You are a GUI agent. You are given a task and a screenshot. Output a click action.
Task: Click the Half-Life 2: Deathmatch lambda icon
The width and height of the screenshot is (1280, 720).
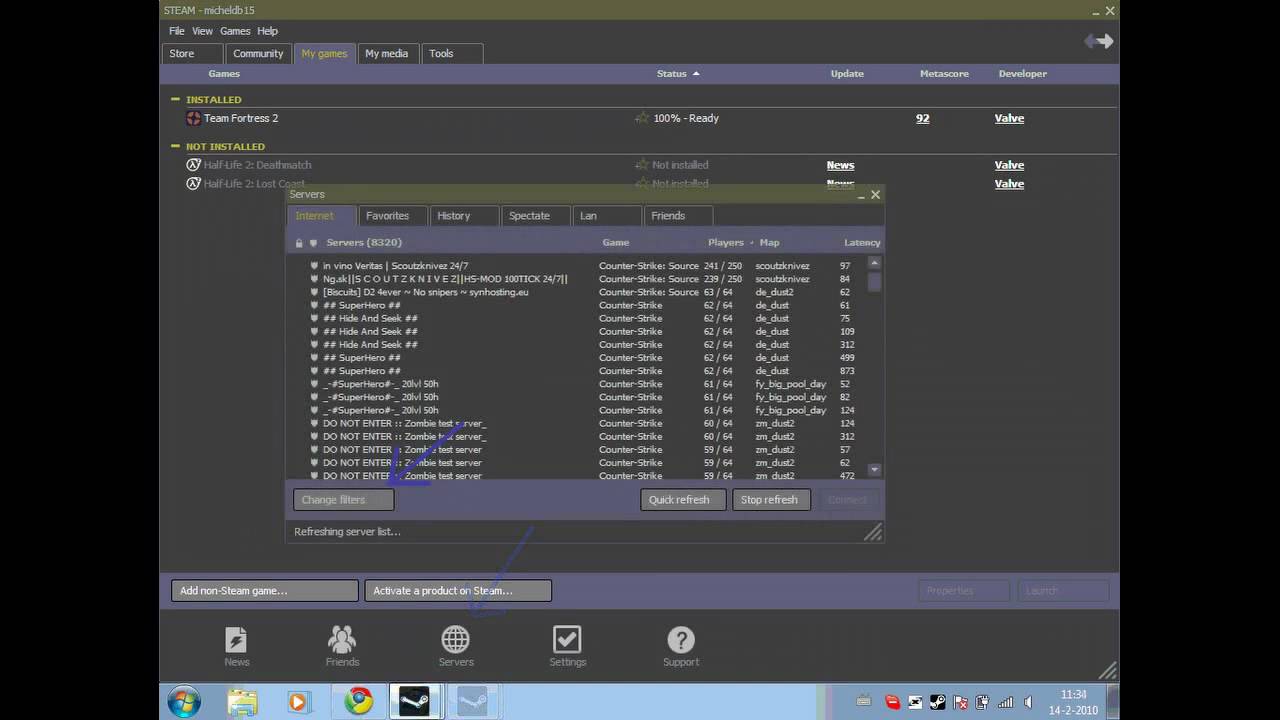tap(193, 165)
